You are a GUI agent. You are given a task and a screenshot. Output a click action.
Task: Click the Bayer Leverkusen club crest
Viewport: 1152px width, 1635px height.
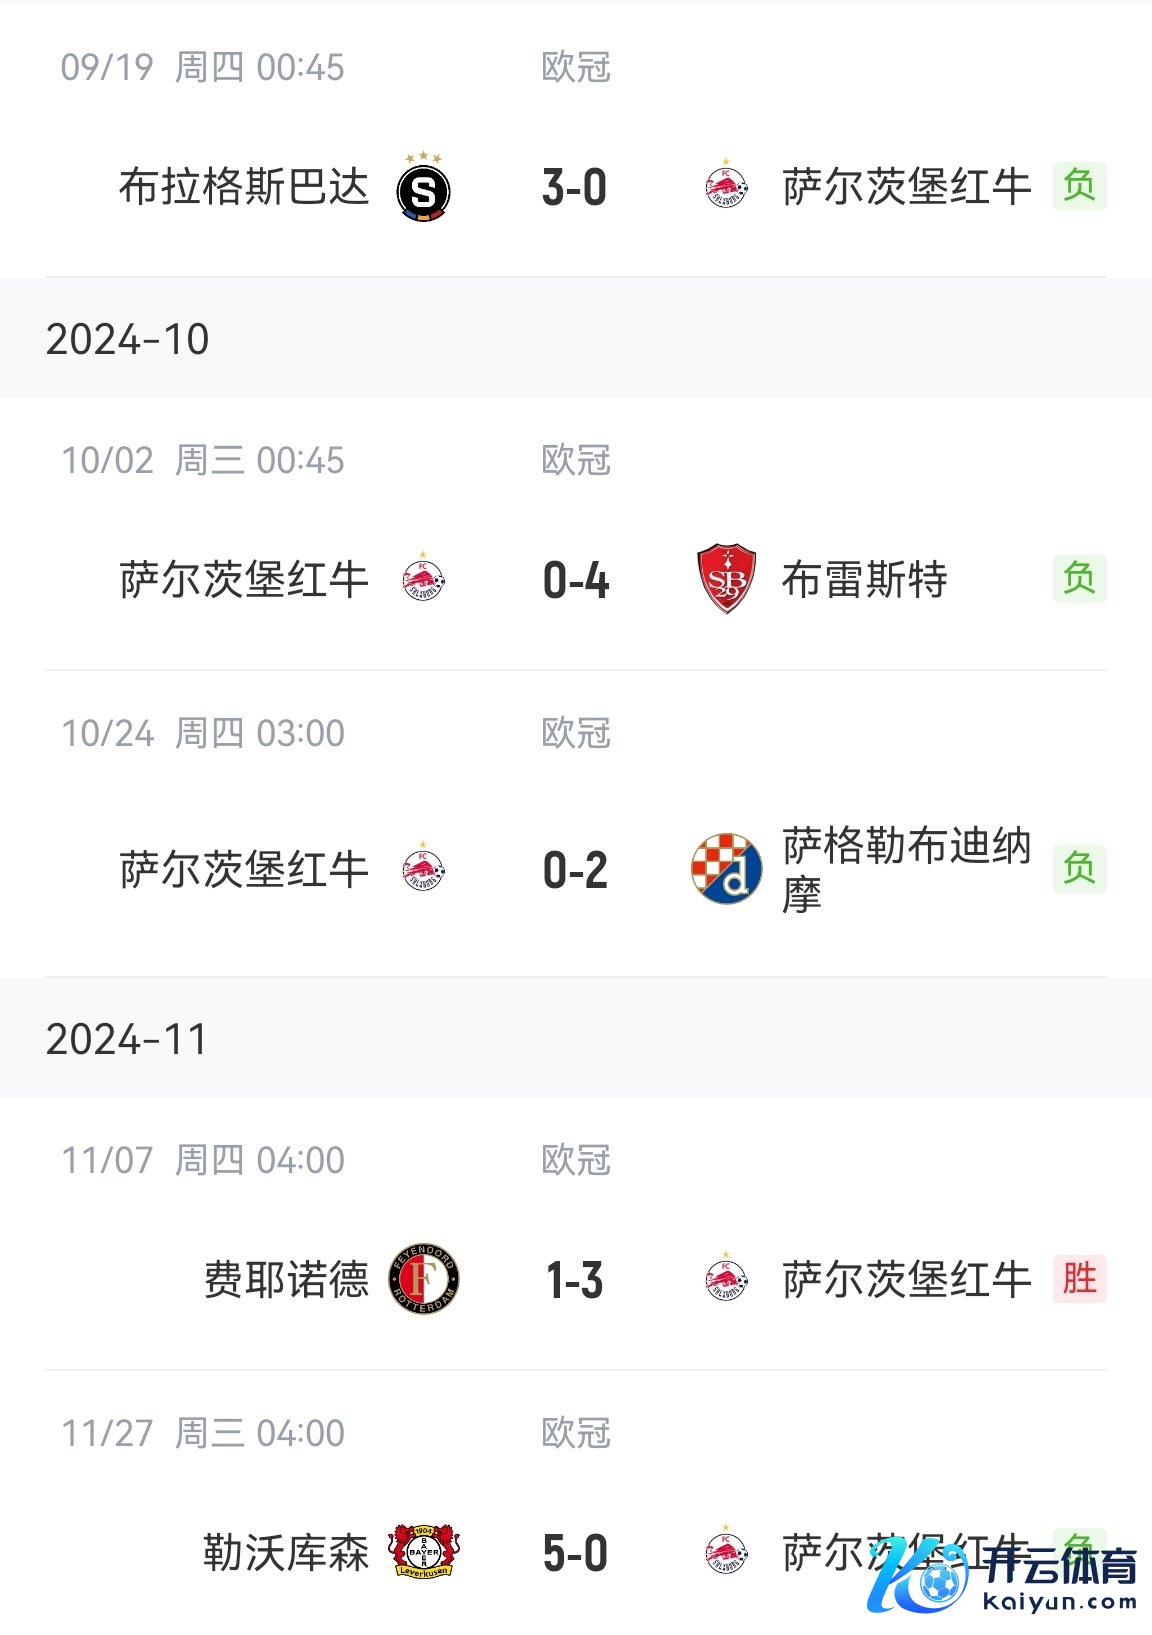tap(423, 1552)
